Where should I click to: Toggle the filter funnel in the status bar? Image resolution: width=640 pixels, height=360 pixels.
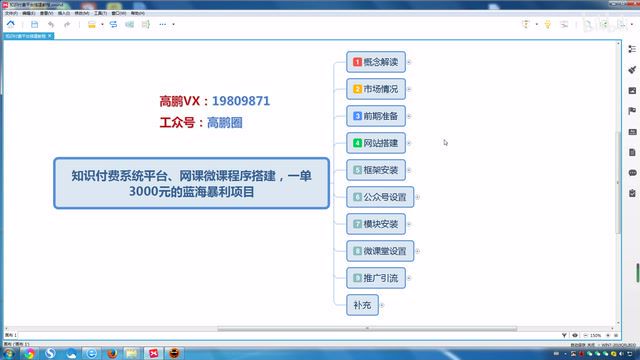pyautogui.click(x=564, y=335)
